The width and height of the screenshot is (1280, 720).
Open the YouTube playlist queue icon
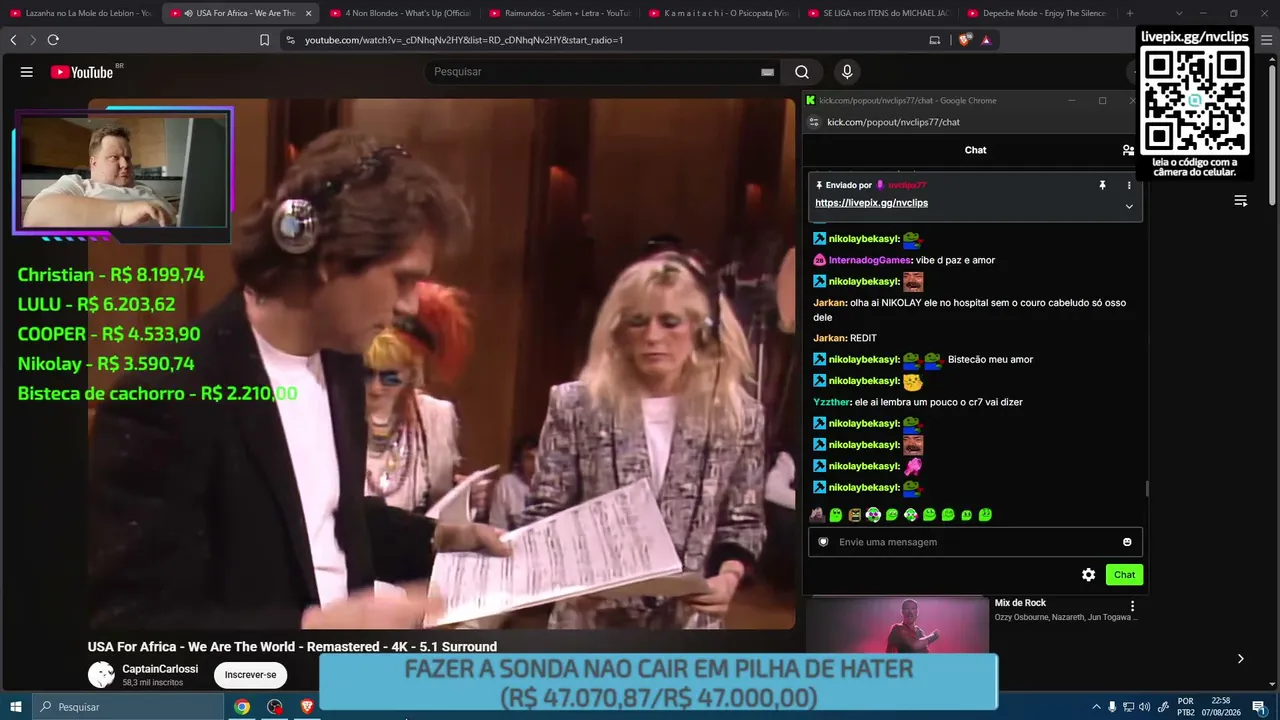point(1240,201)
